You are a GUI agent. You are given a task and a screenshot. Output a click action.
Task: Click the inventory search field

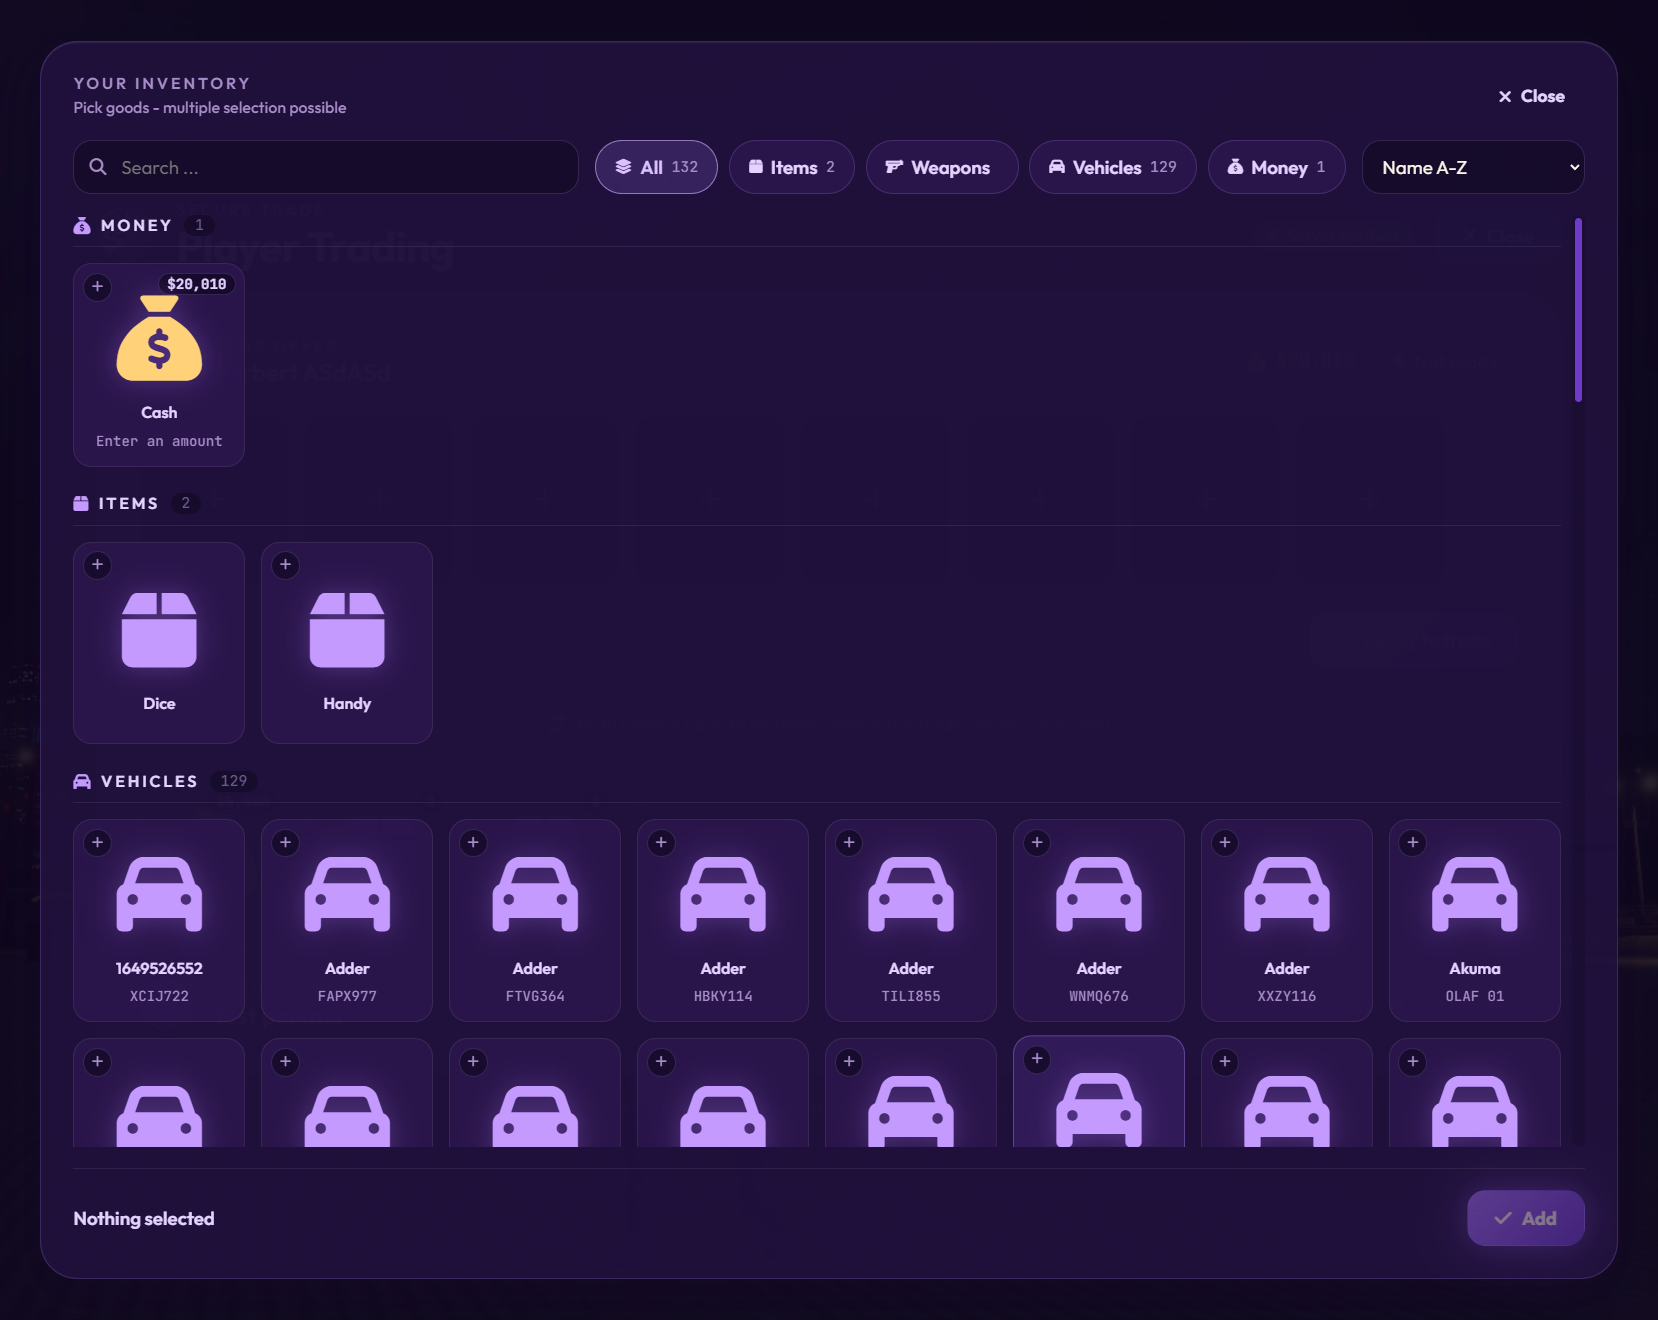pyautogui.click(x=326, y=167)
